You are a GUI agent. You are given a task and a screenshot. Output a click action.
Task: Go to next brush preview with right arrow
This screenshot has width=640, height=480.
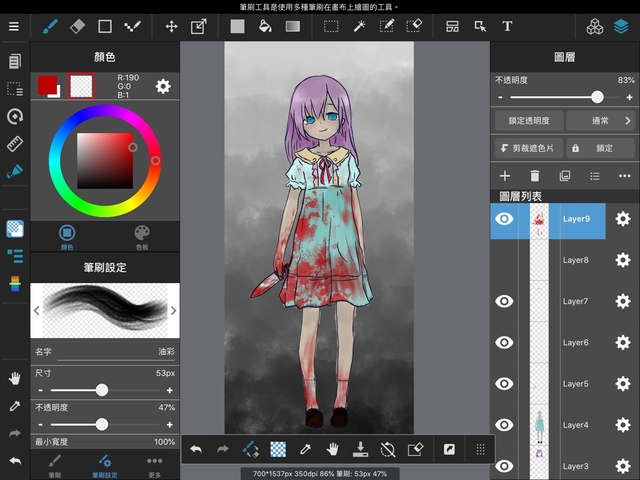point(173,310)
